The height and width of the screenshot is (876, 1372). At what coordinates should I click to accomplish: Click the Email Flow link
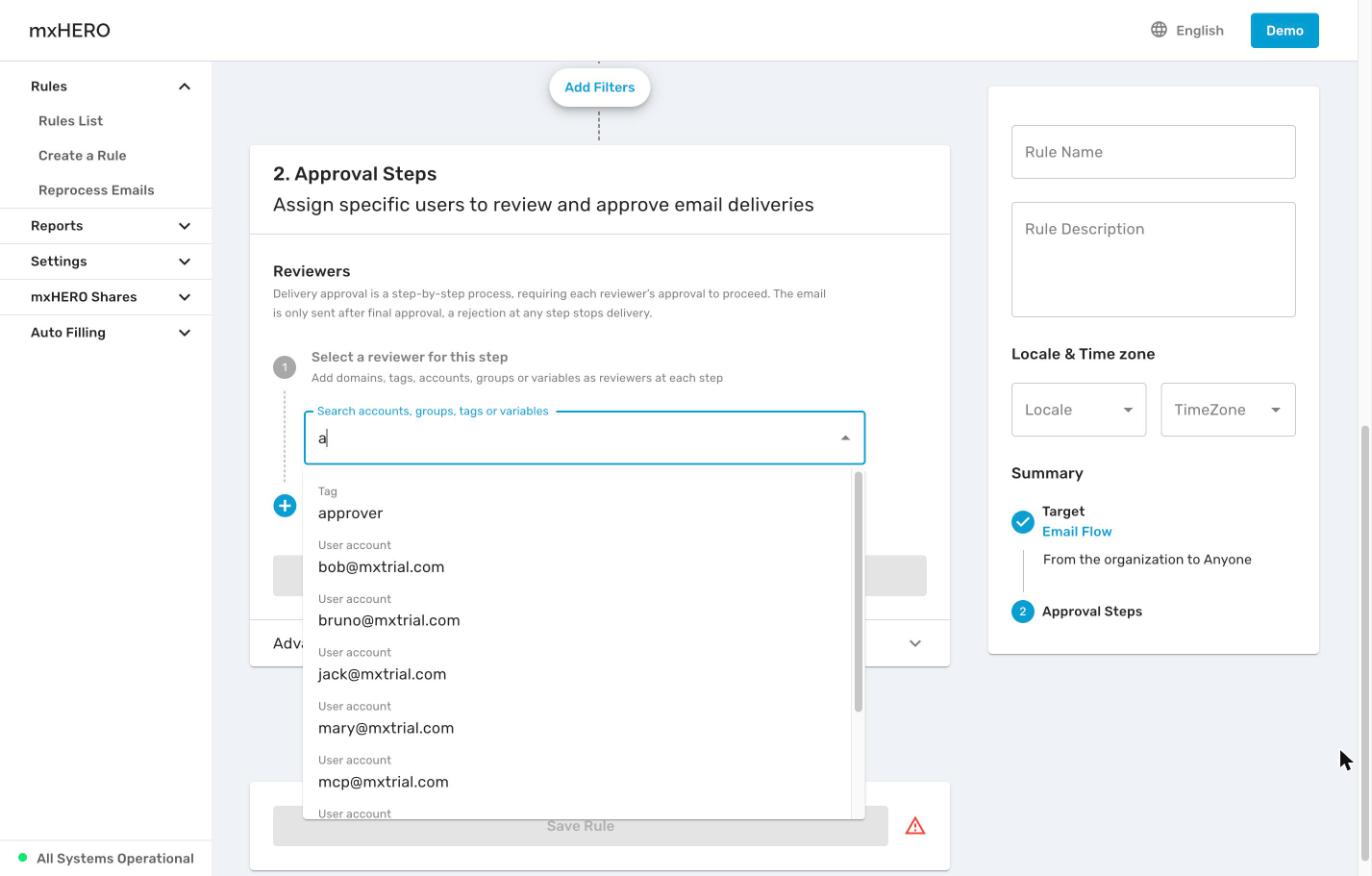[1077, 532]
